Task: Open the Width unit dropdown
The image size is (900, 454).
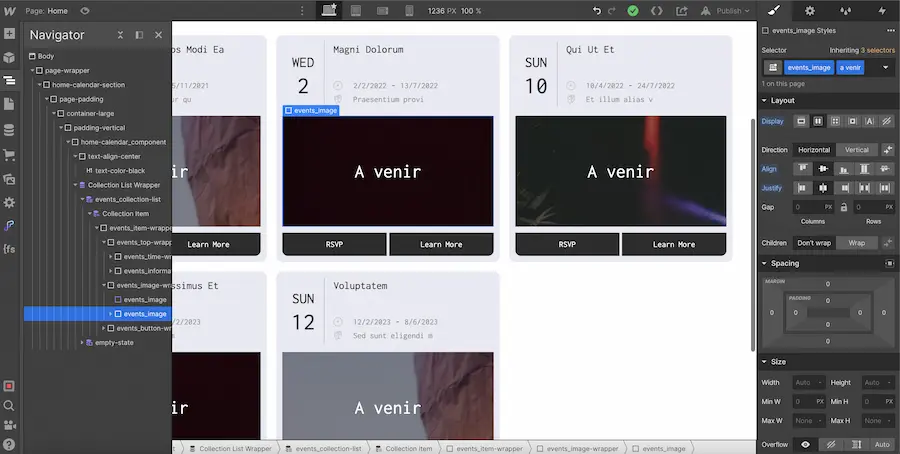Action: click(x=820, y=383)
